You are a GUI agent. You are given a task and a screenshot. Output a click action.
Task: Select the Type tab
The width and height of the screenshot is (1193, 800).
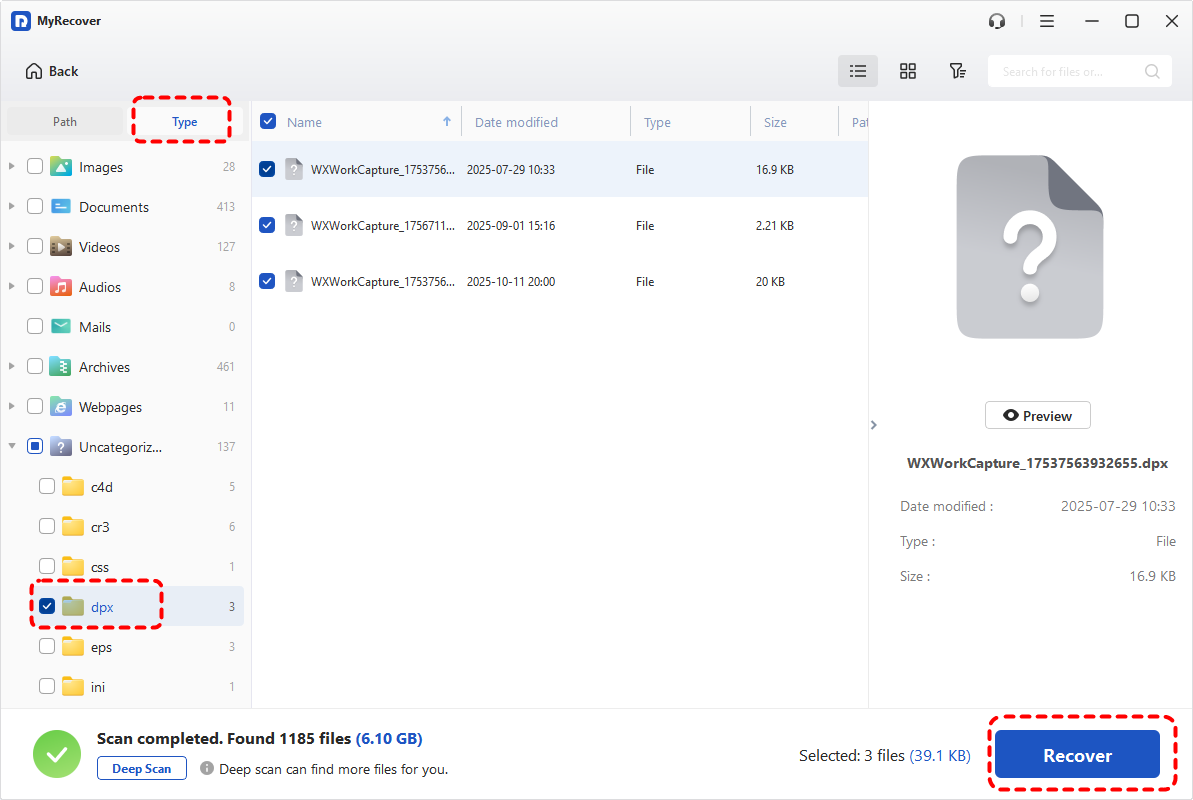[184, 122]
